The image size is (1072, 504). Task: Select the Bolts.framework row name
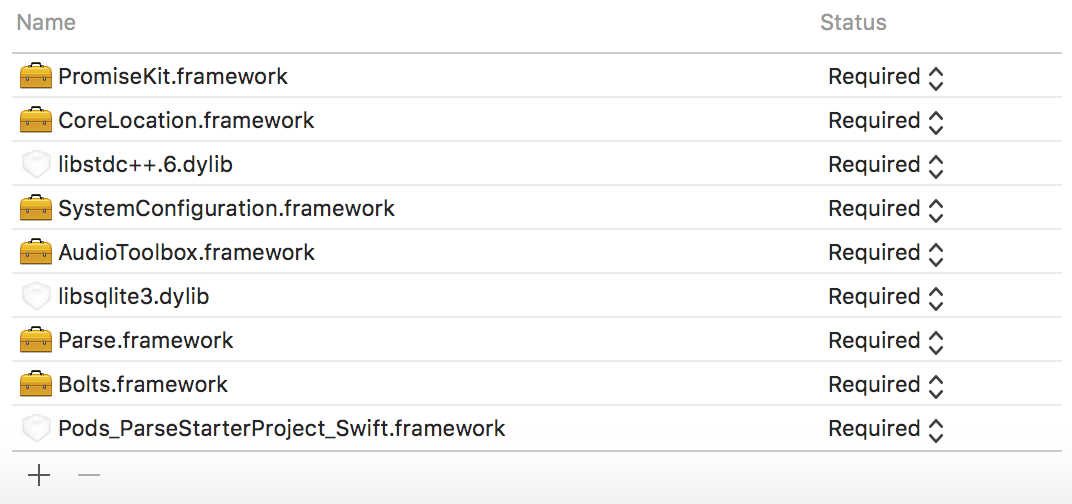click(143, 385)
